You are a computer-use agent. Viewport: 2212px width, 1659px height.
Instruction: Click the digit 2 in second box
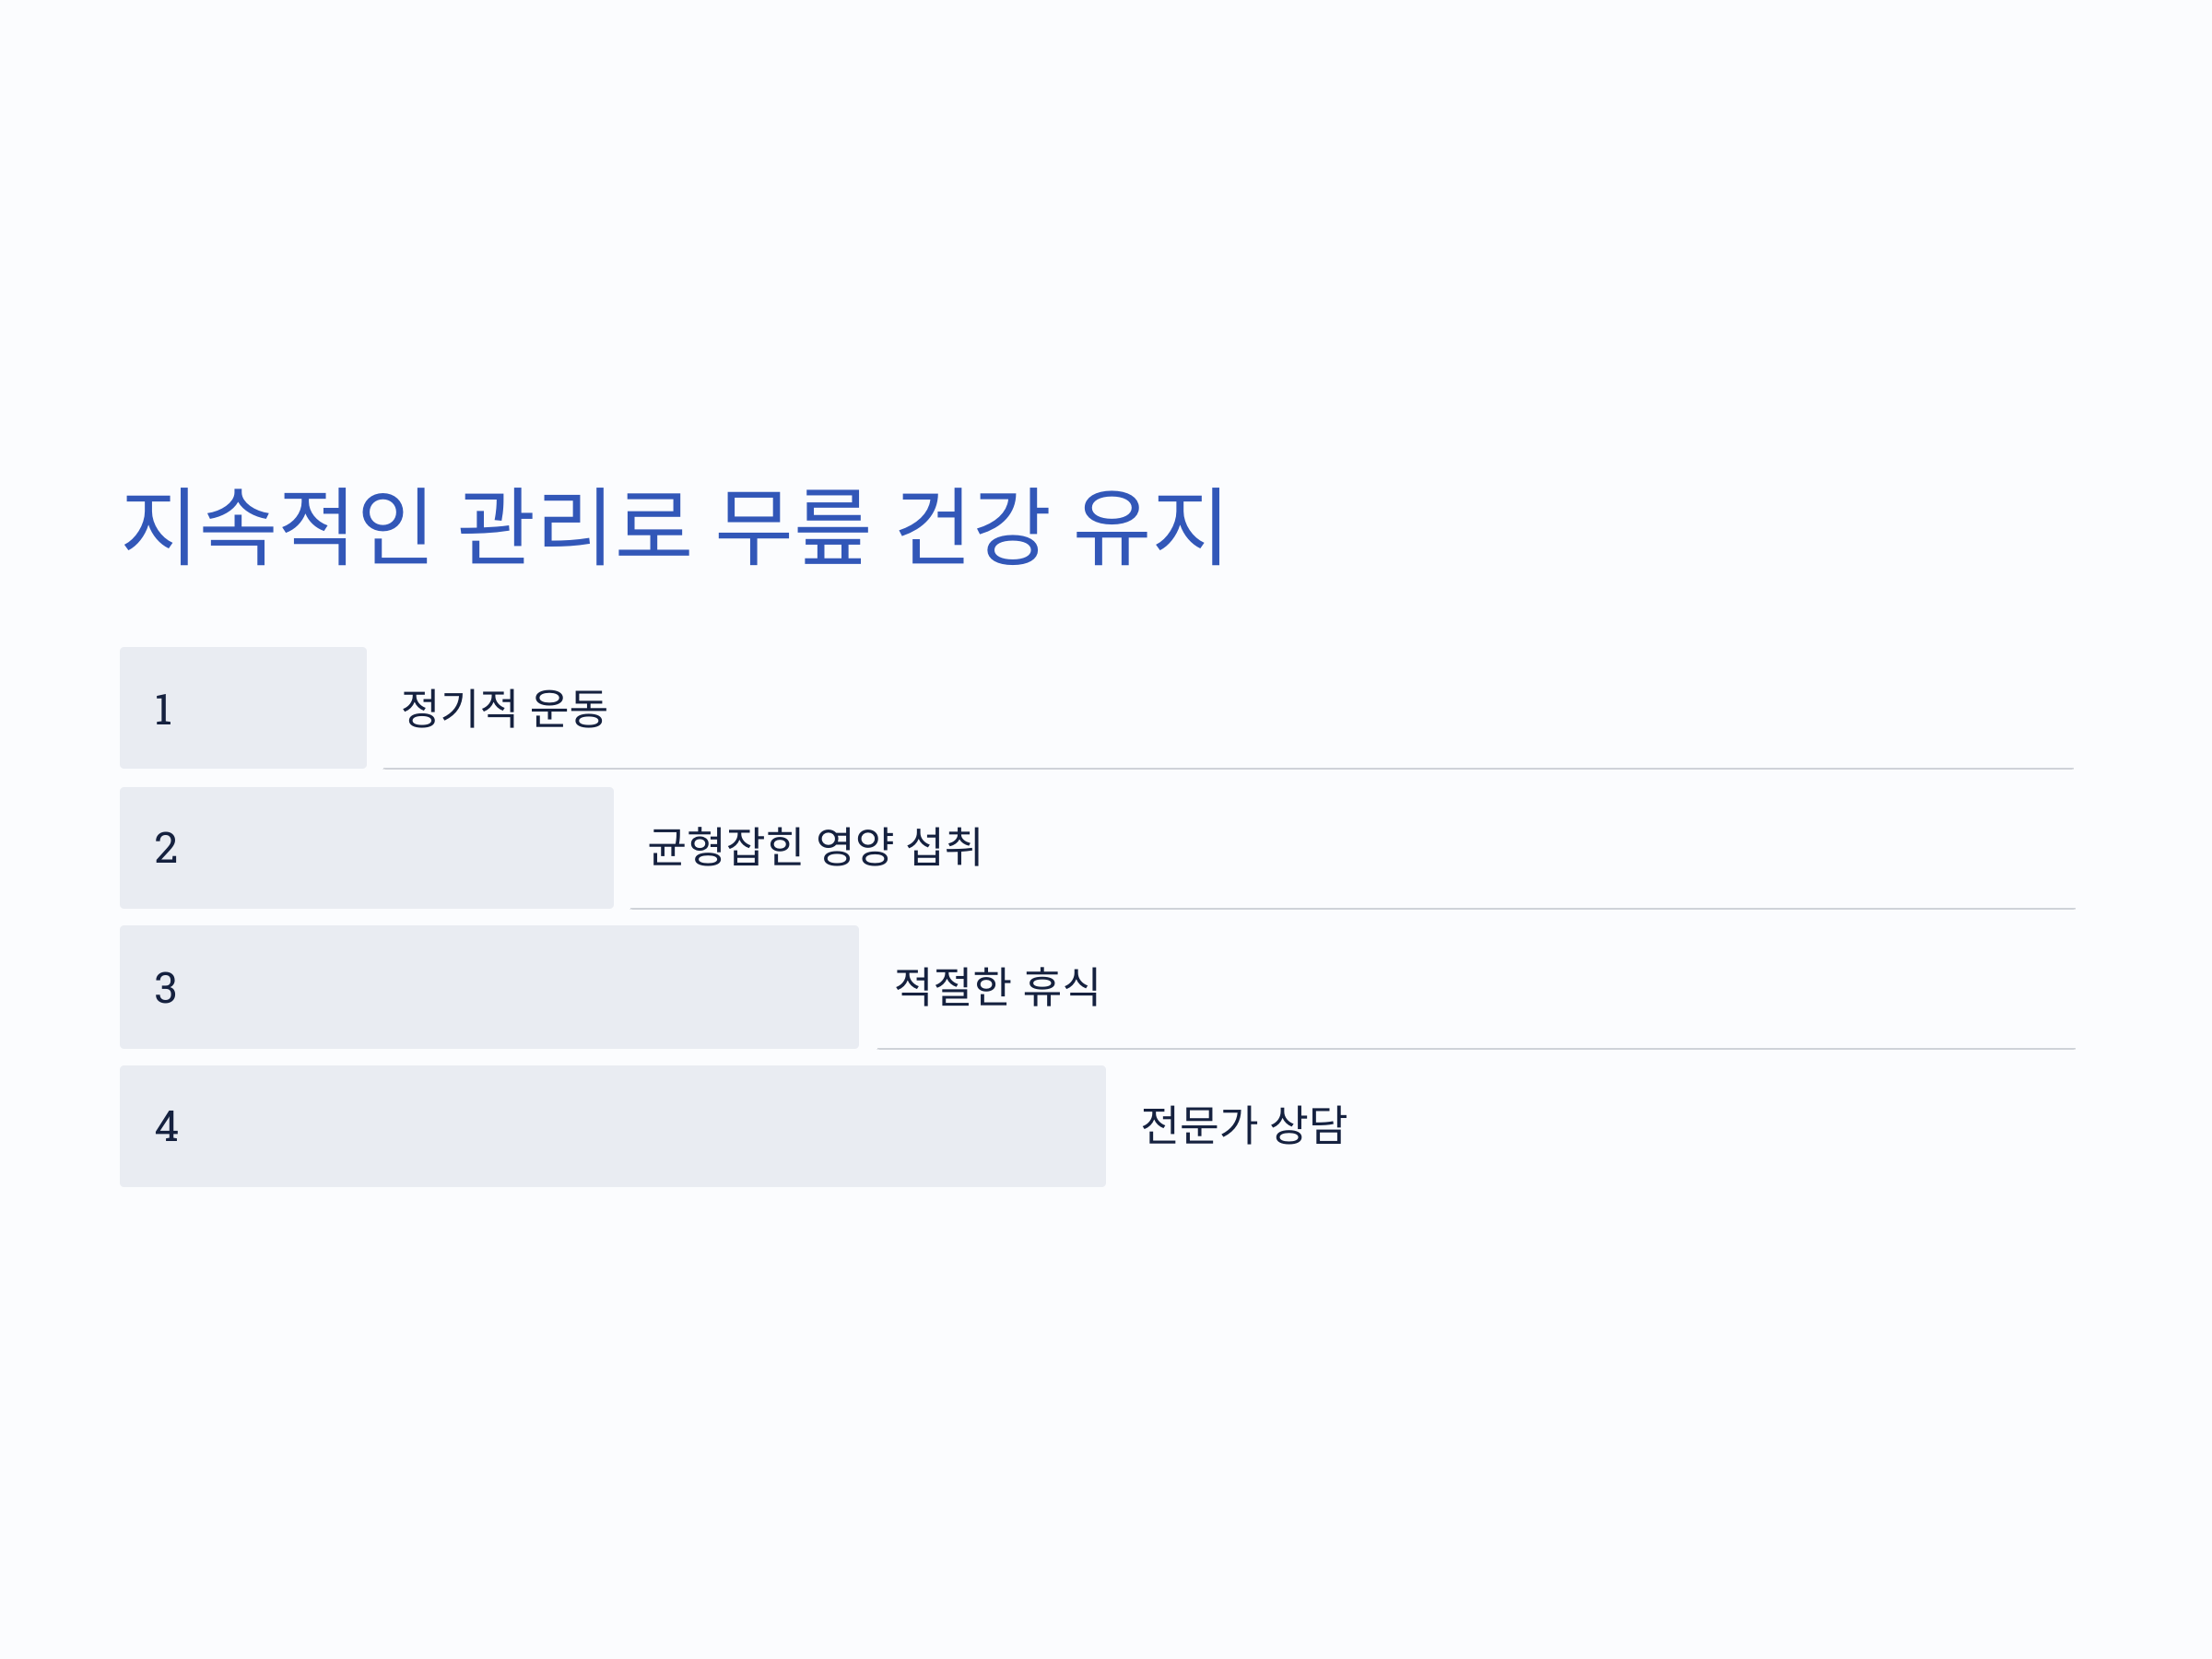pos(166,848)
